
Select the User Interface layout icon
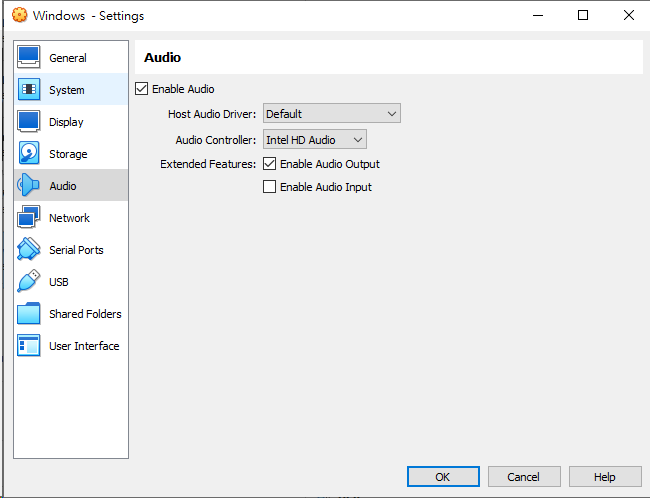click(29, 346)
